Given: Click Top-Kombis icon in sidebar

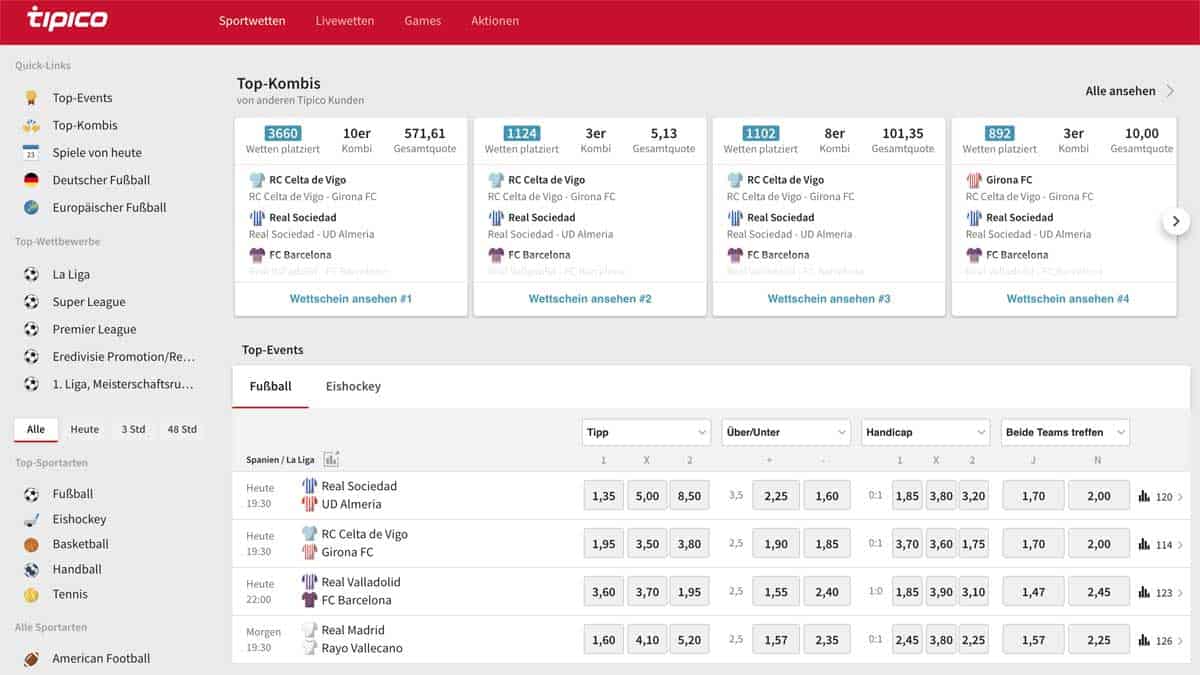Looking at the screenshot, I should coord(31,125).
